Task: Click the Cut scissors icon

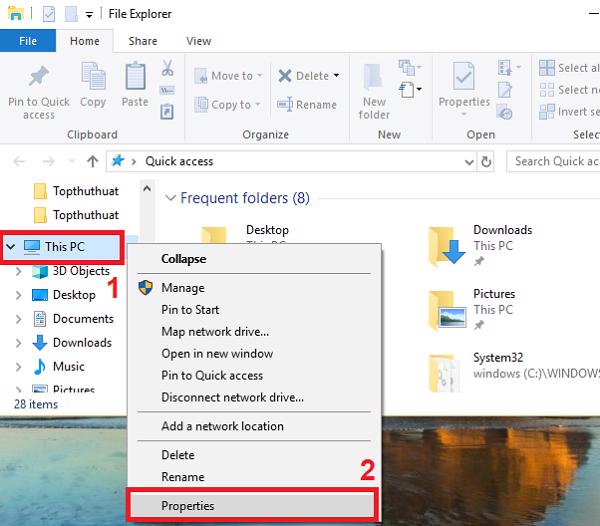Action: [167, 67]
